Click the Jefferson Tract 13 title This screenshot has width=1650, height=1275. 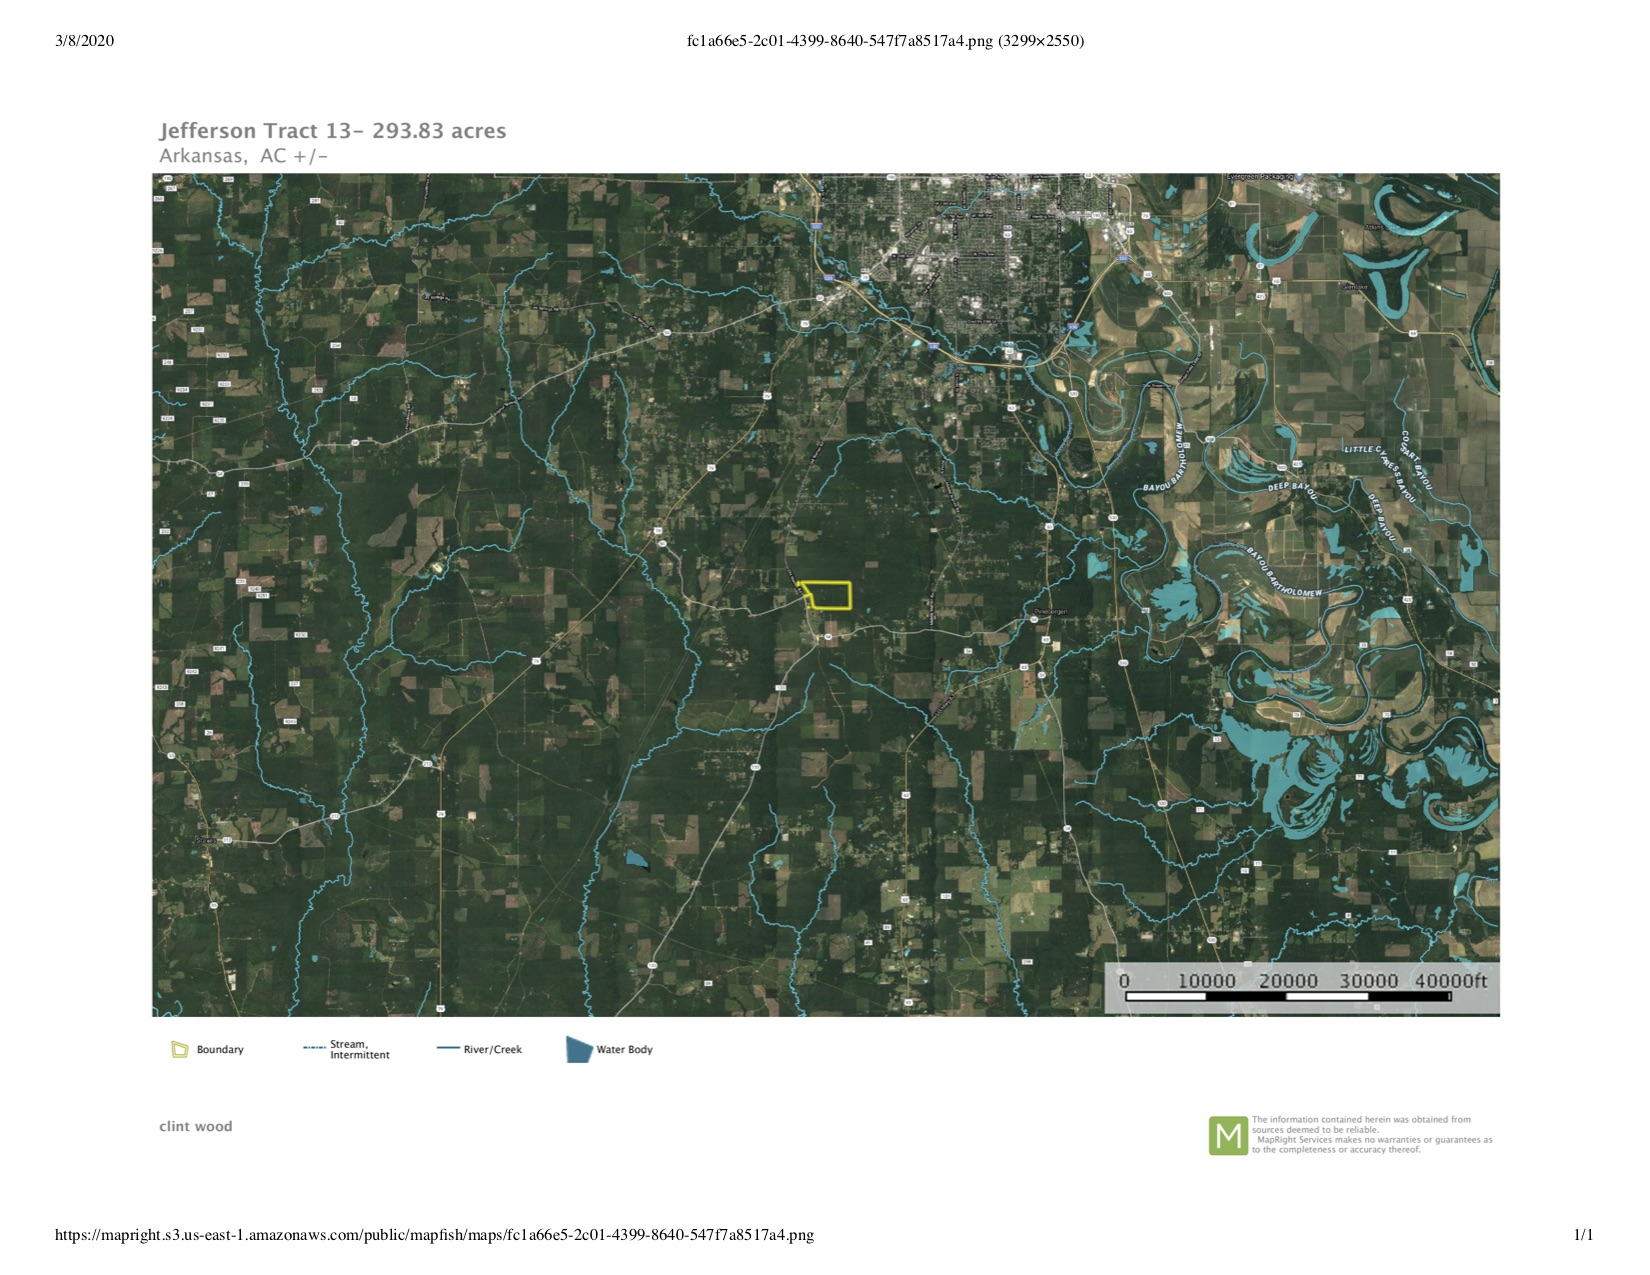(x=333, y=131)
